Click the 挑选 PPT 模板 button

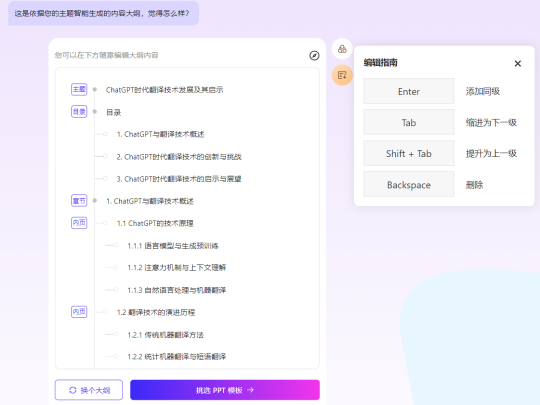[x=225, y=390]
